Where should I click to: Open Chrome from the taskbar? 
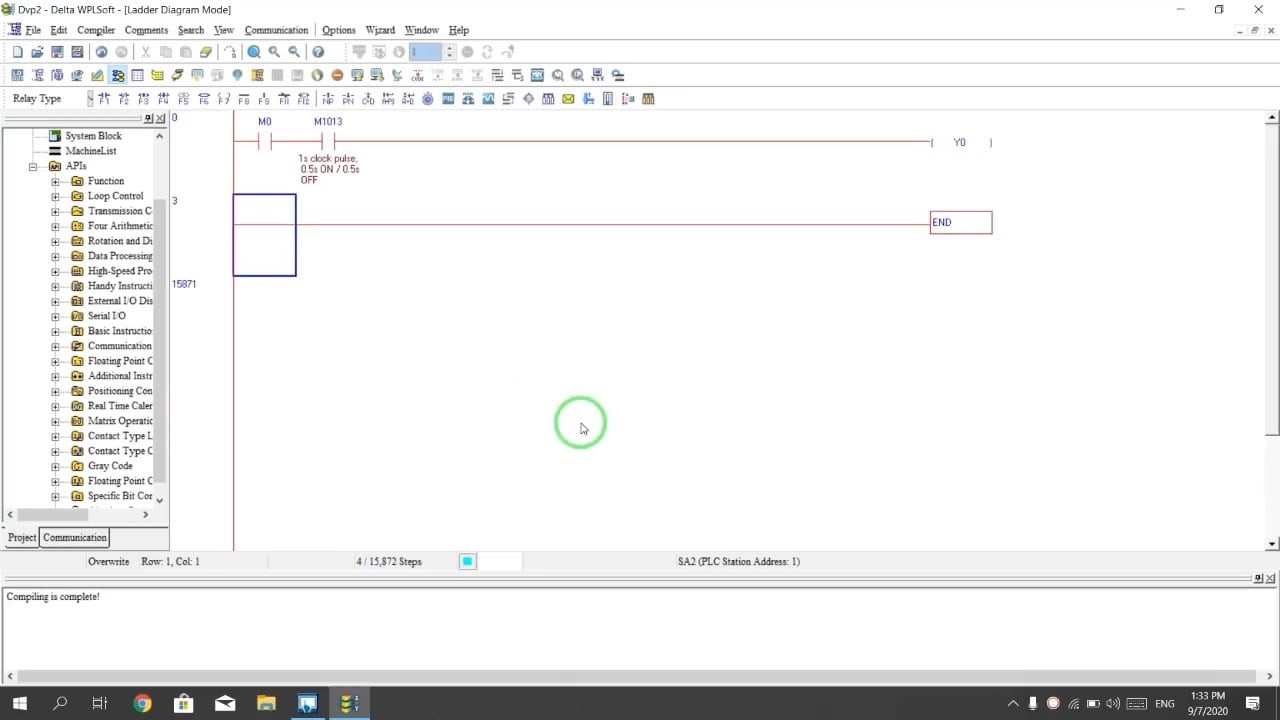point(142,703)
